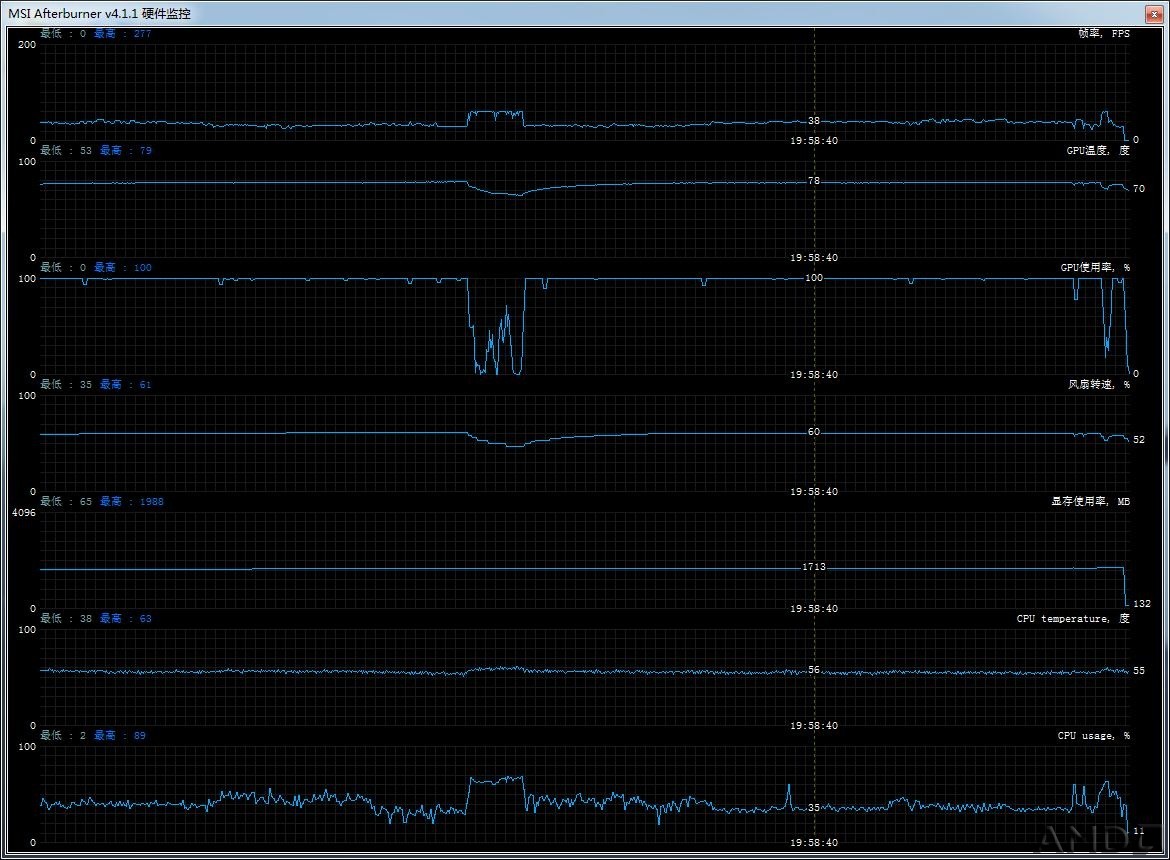Click the '200' axis maximum of FPS graph

click(x=27, y=45)
